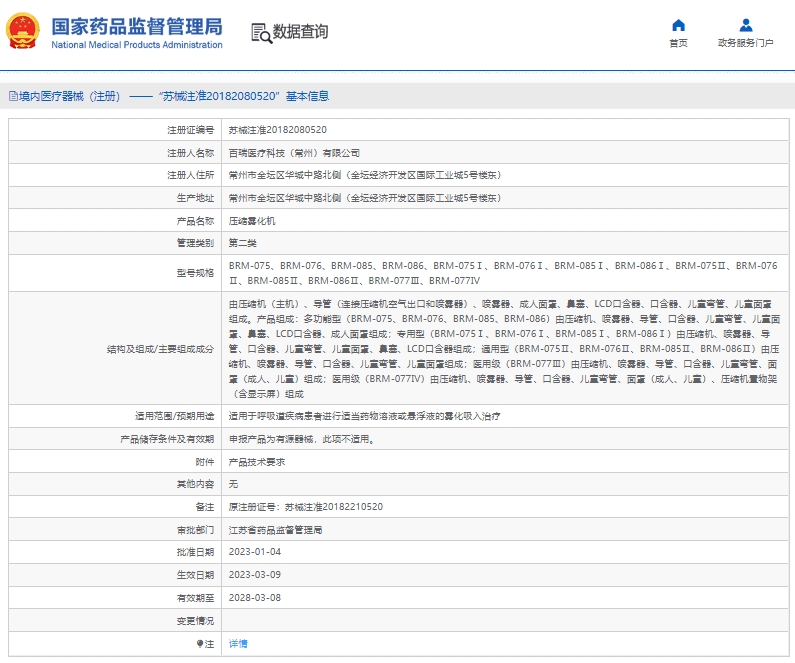Click attachment 产品技术要求
The image size is (795, 663).
coord(257,462)
